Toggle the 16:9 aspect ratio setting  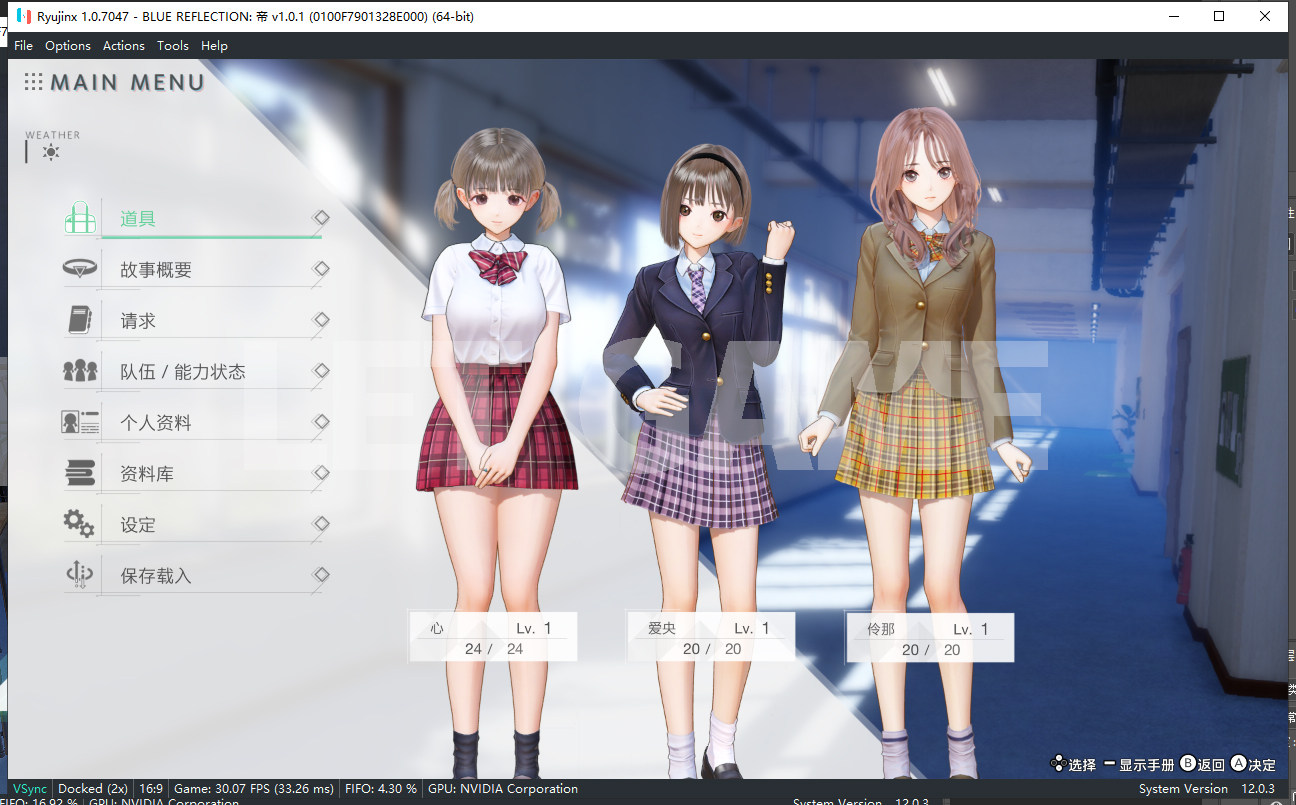(x=151, y=789)
